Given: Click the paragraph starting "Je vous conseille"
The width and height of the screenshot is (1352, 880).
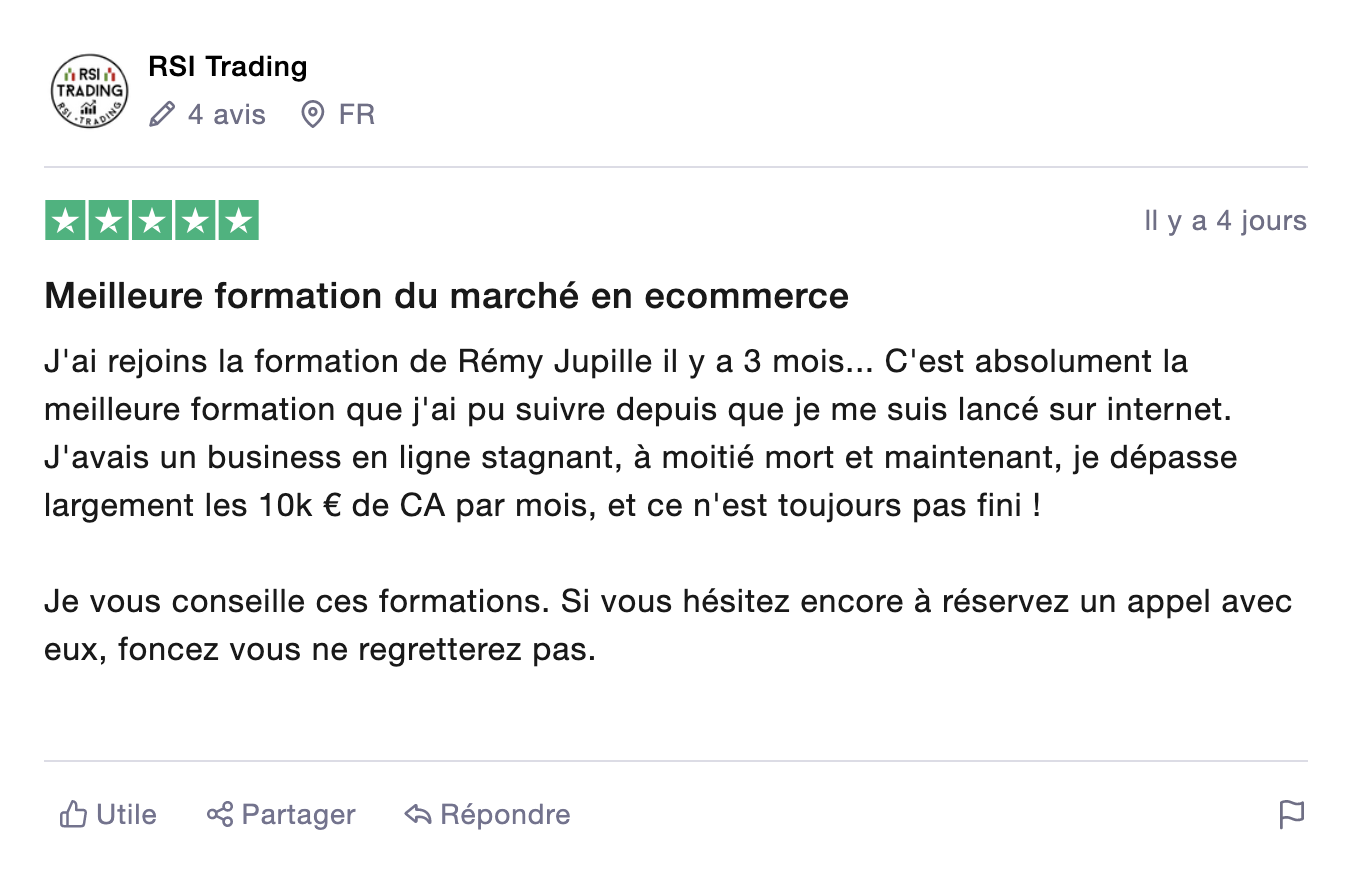Looking at the screenshot, I should [x=668, y=626].
